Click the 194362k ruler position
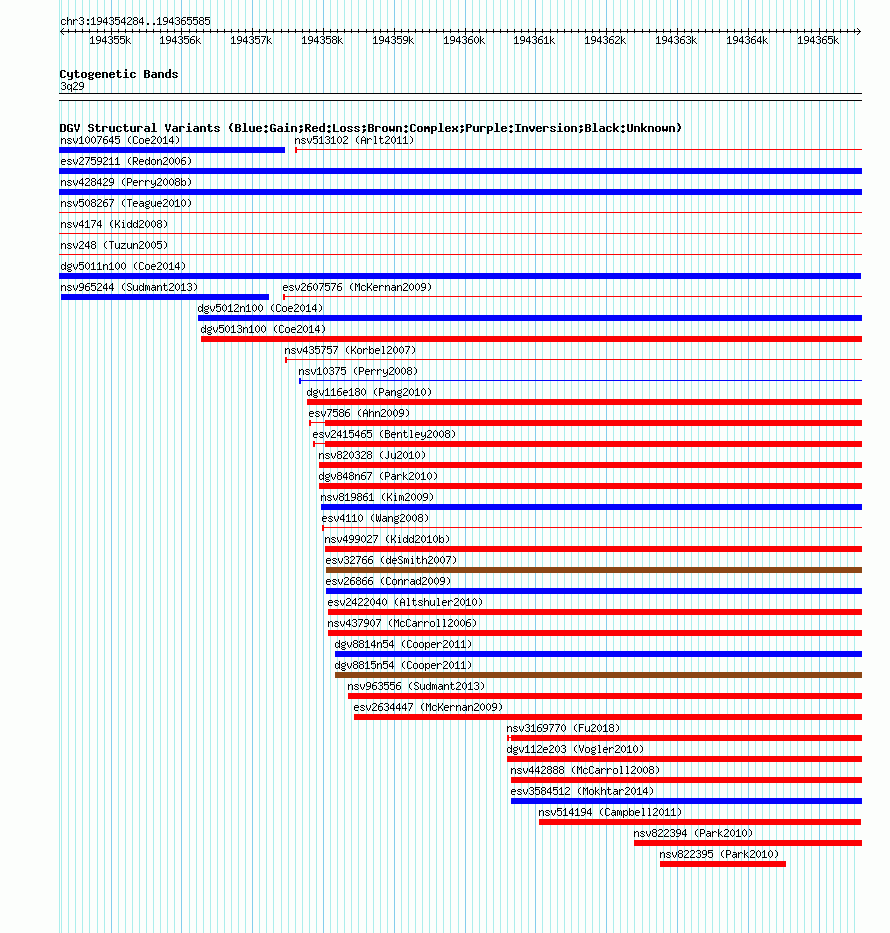This screenshot has height=933, width=890. [605, 40]
